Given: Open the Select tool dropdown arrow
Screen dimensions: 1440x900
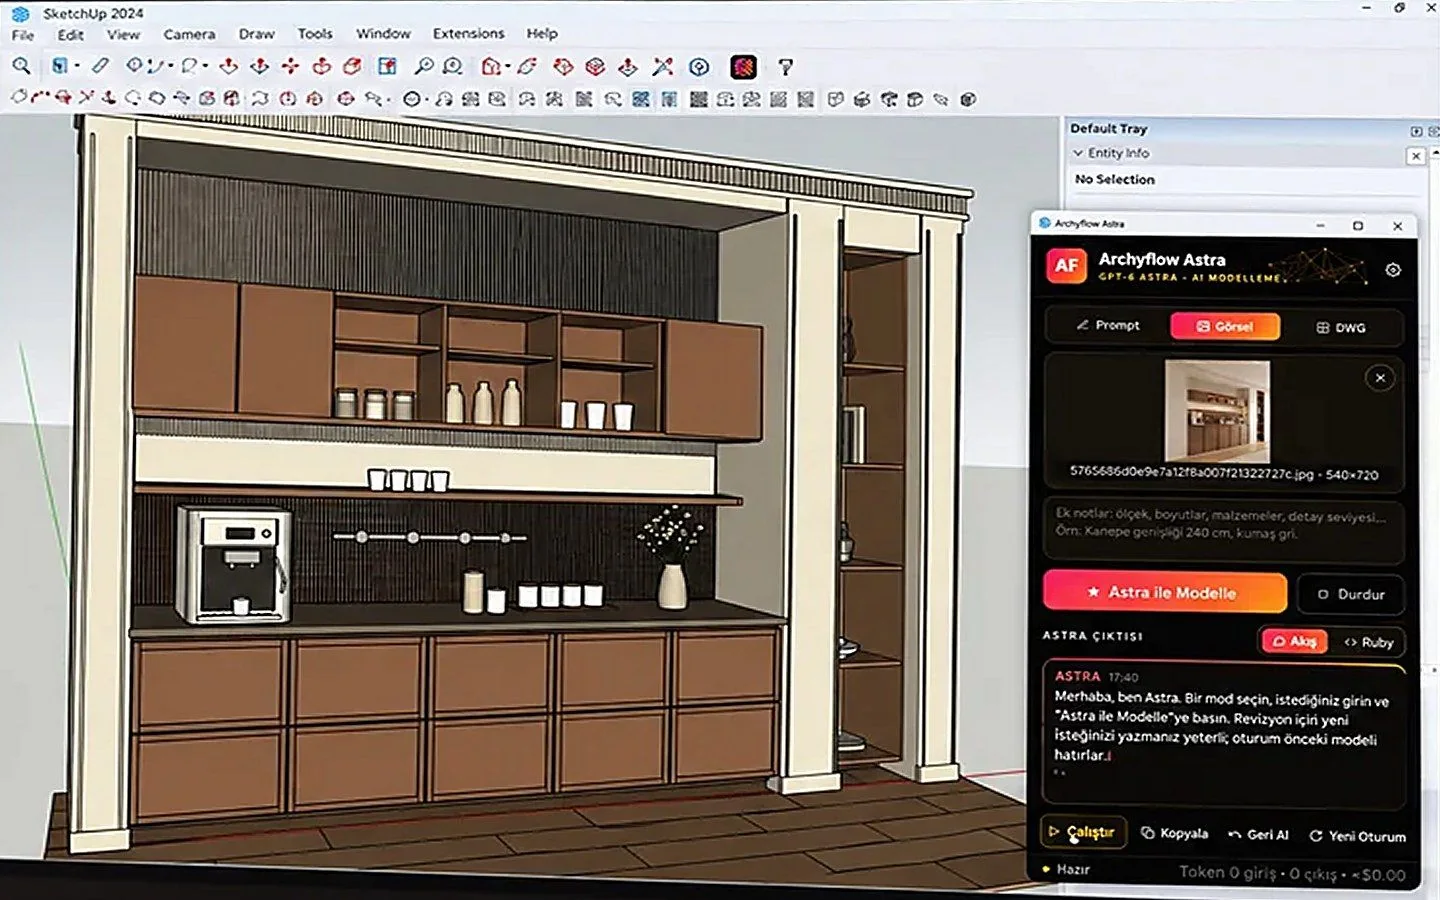Looking at the screenshot, I should (x=77, y=67).
